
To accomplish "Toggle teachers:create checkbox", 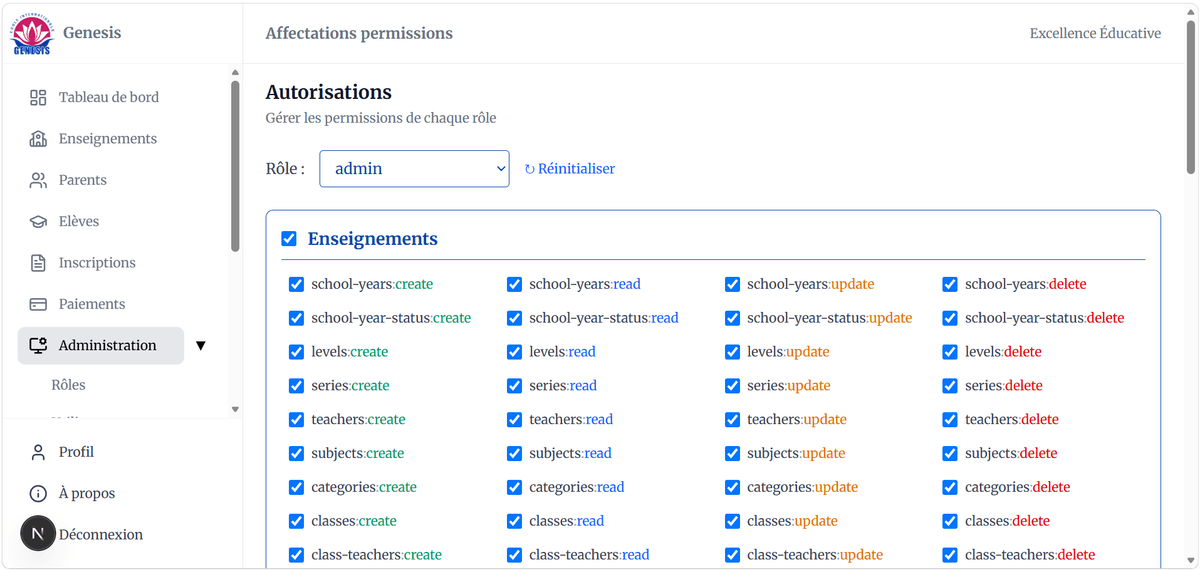I will tap(296, 420).
